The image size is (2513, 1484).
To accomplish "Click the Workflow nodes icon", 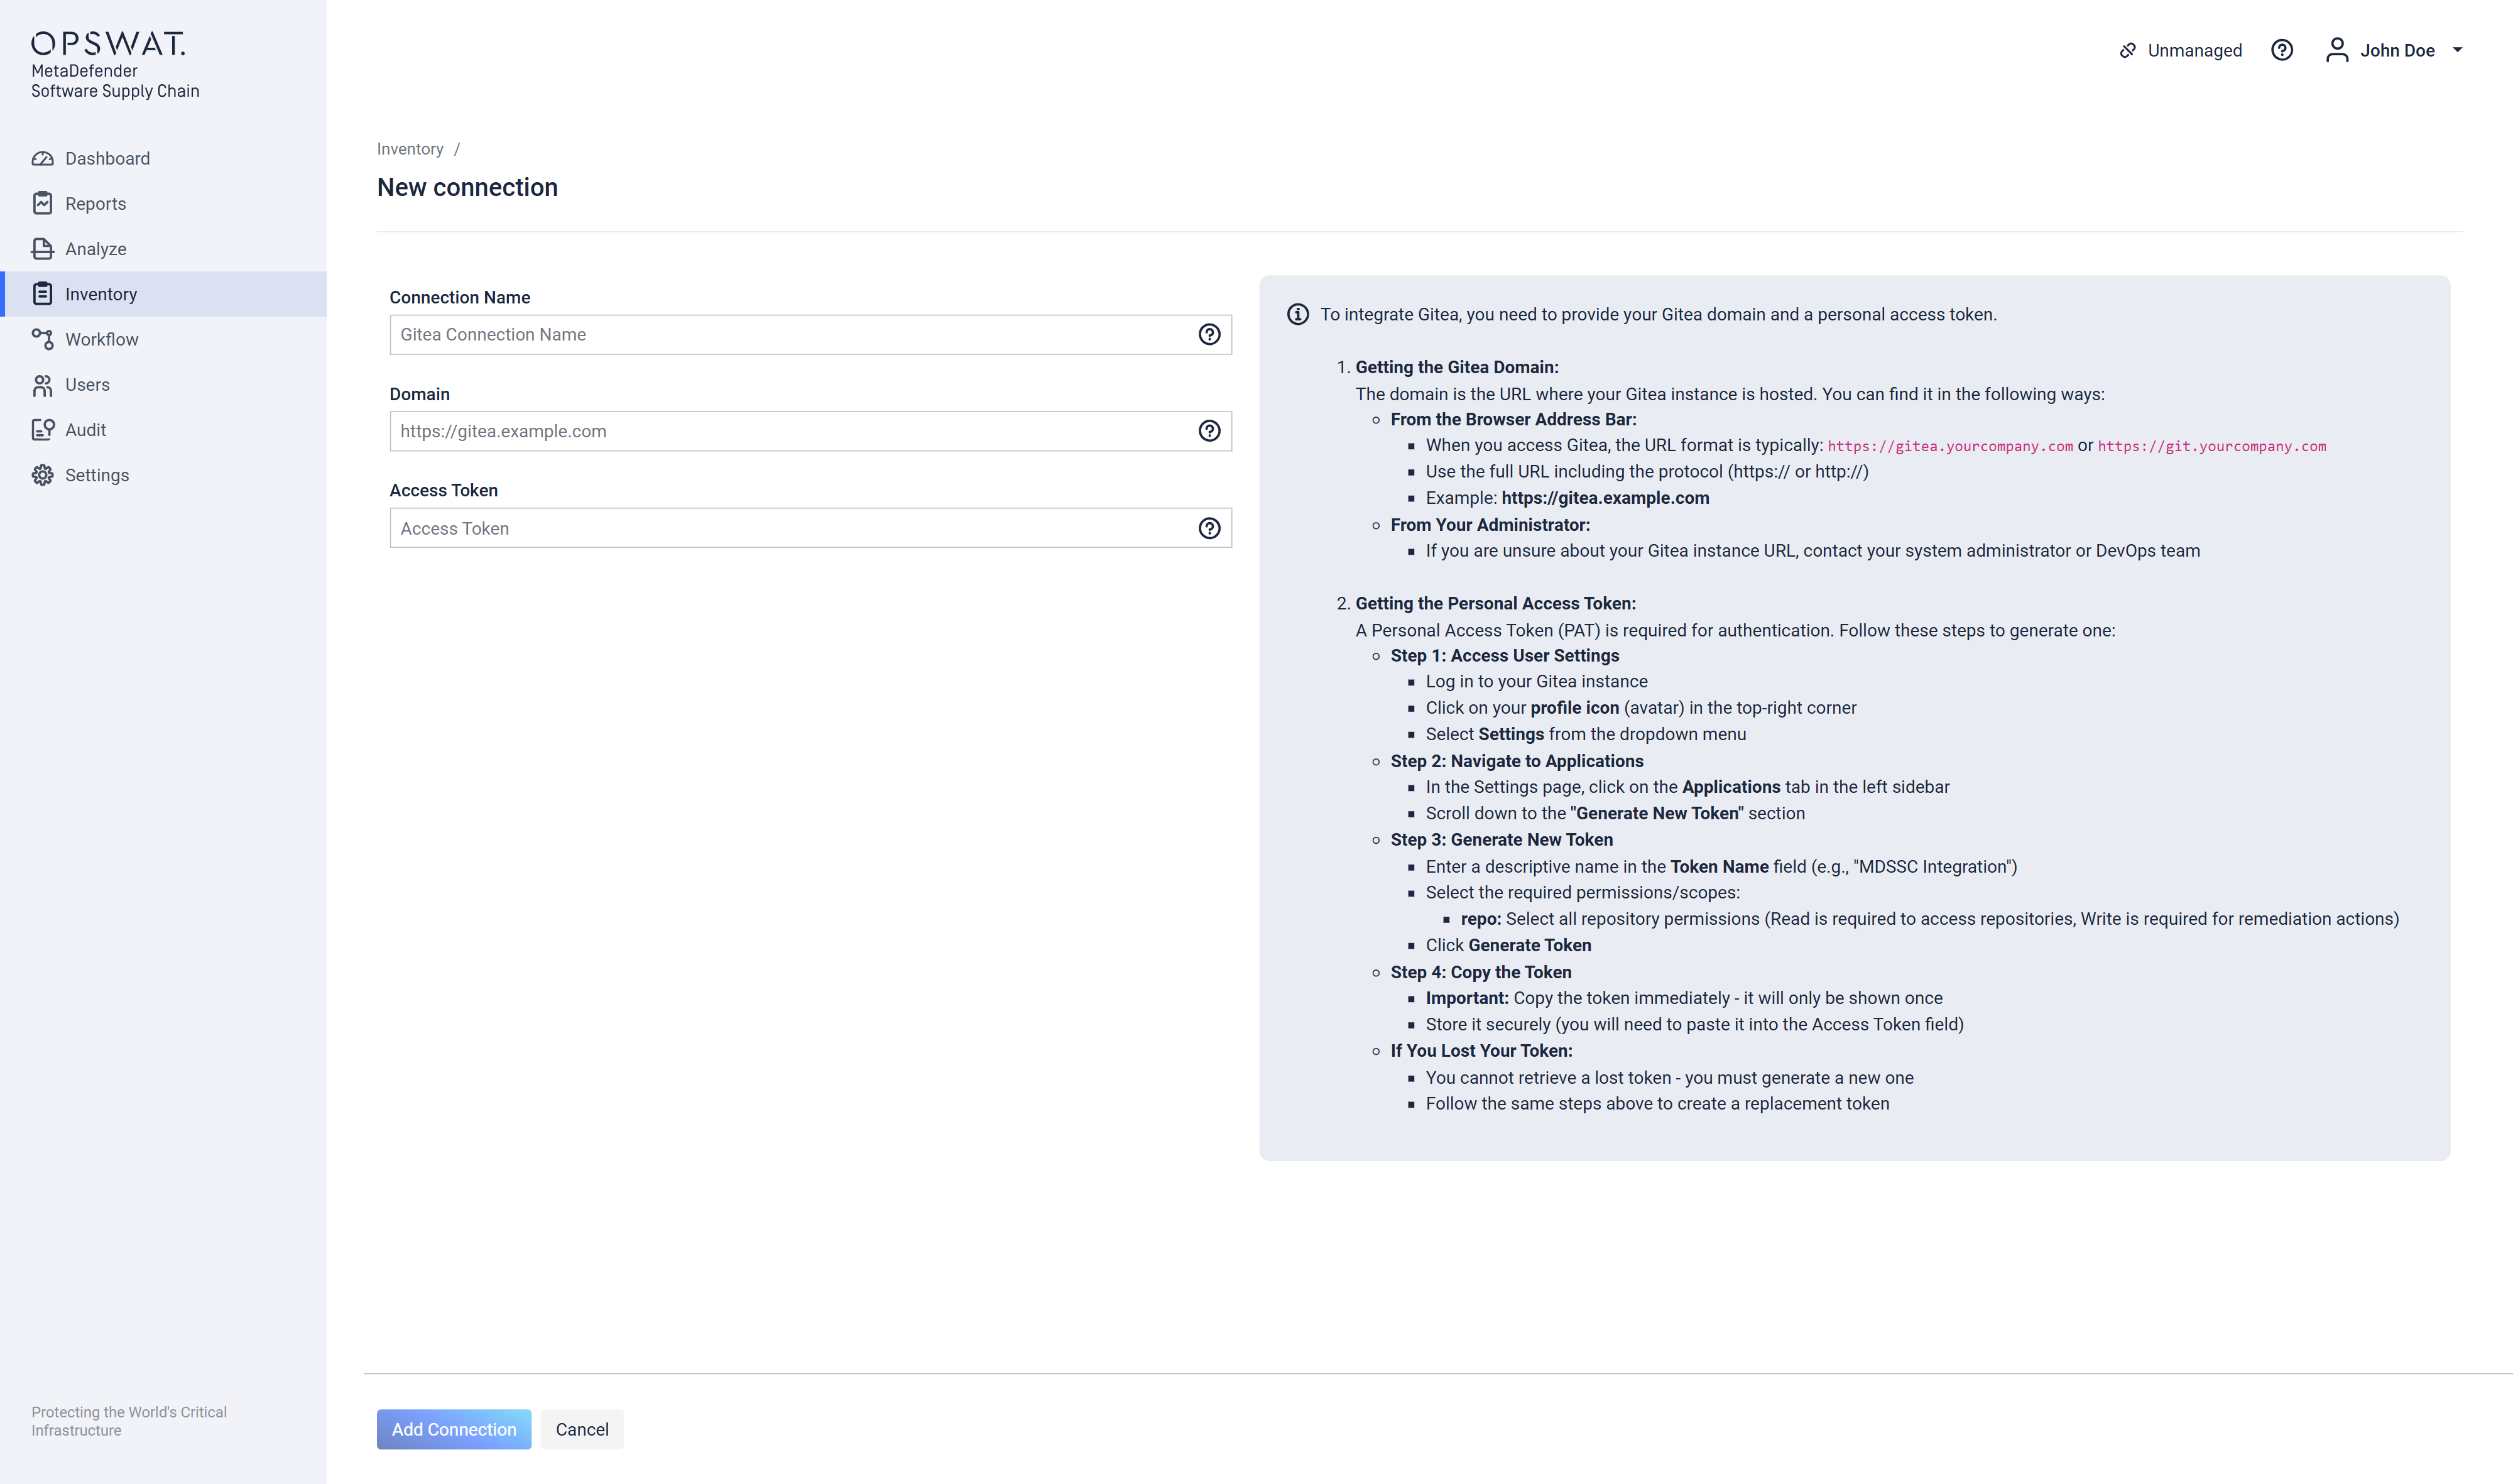I will click(x=42, y=340).
